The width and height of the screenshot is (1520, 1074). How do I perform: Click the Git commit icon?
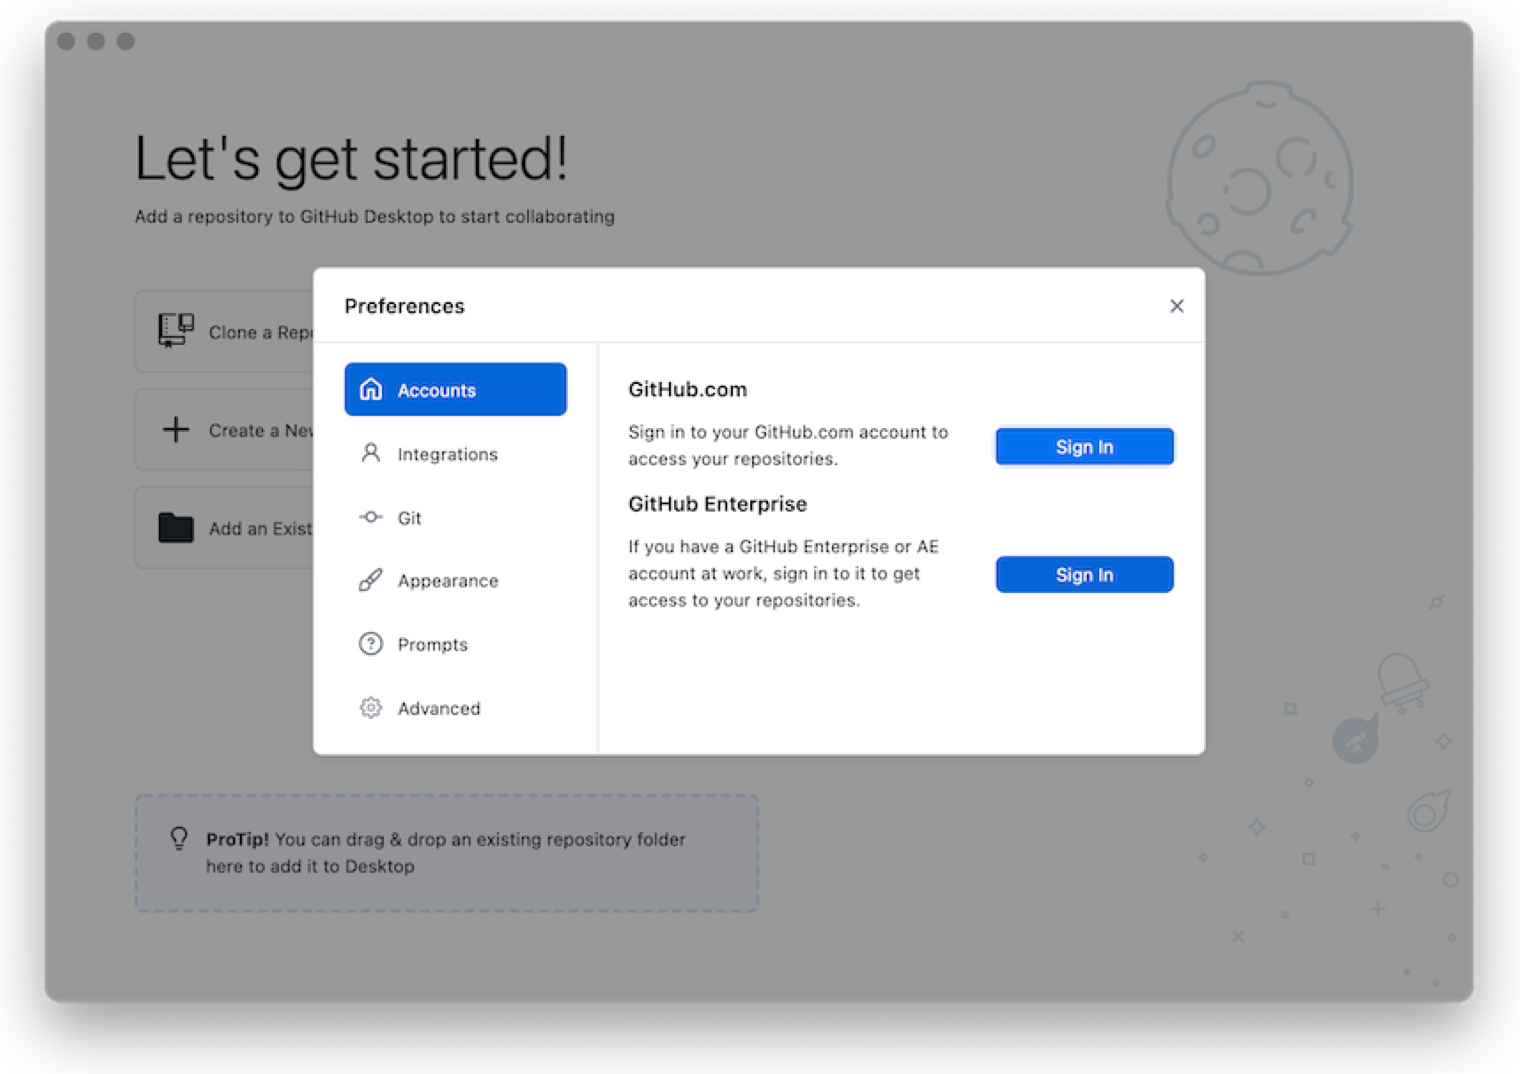click(371, 517)
